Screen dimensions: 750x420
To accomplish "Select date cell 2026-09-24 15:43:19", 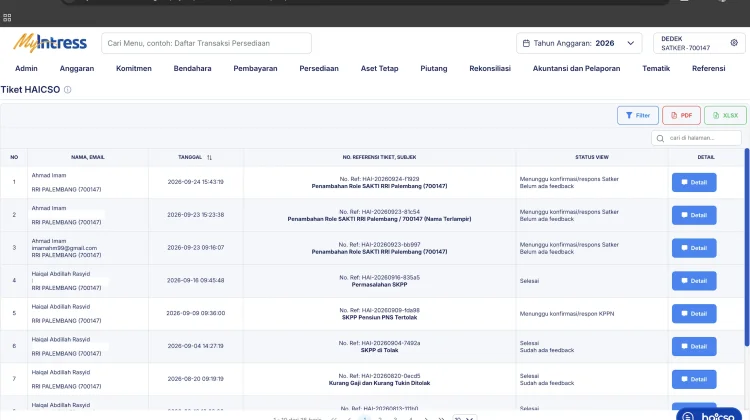I will tap(195, 182).
